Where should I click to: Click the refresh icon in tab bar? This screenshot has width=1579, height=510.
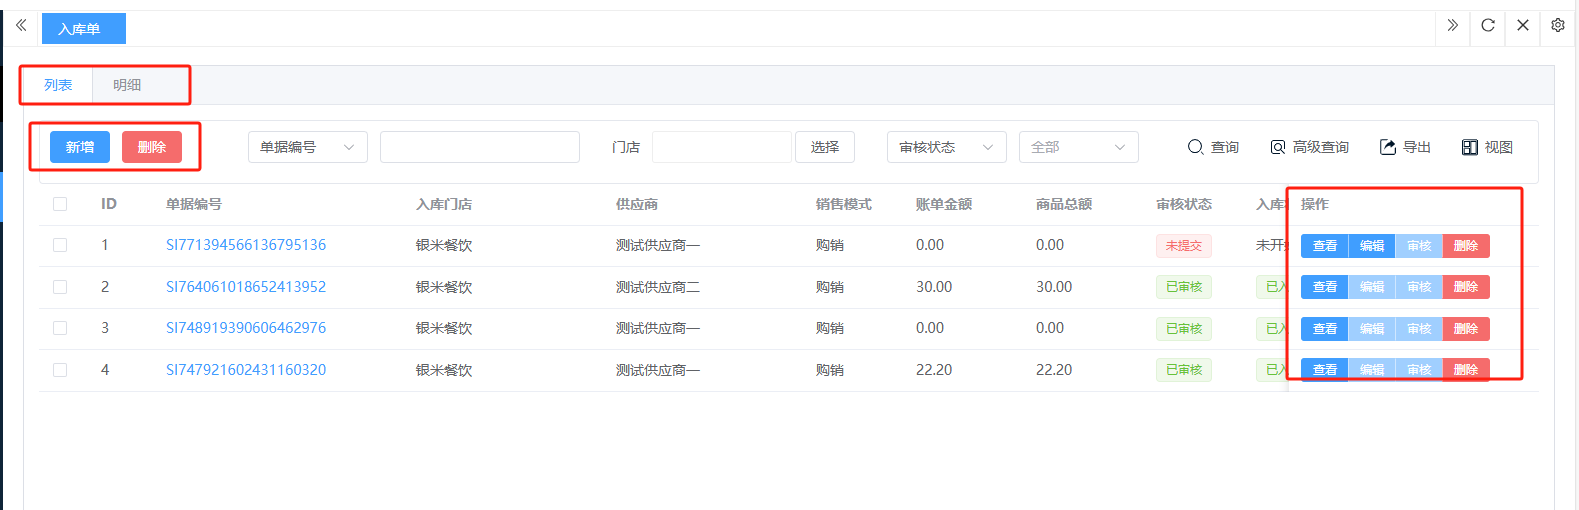coord(1488,26)
